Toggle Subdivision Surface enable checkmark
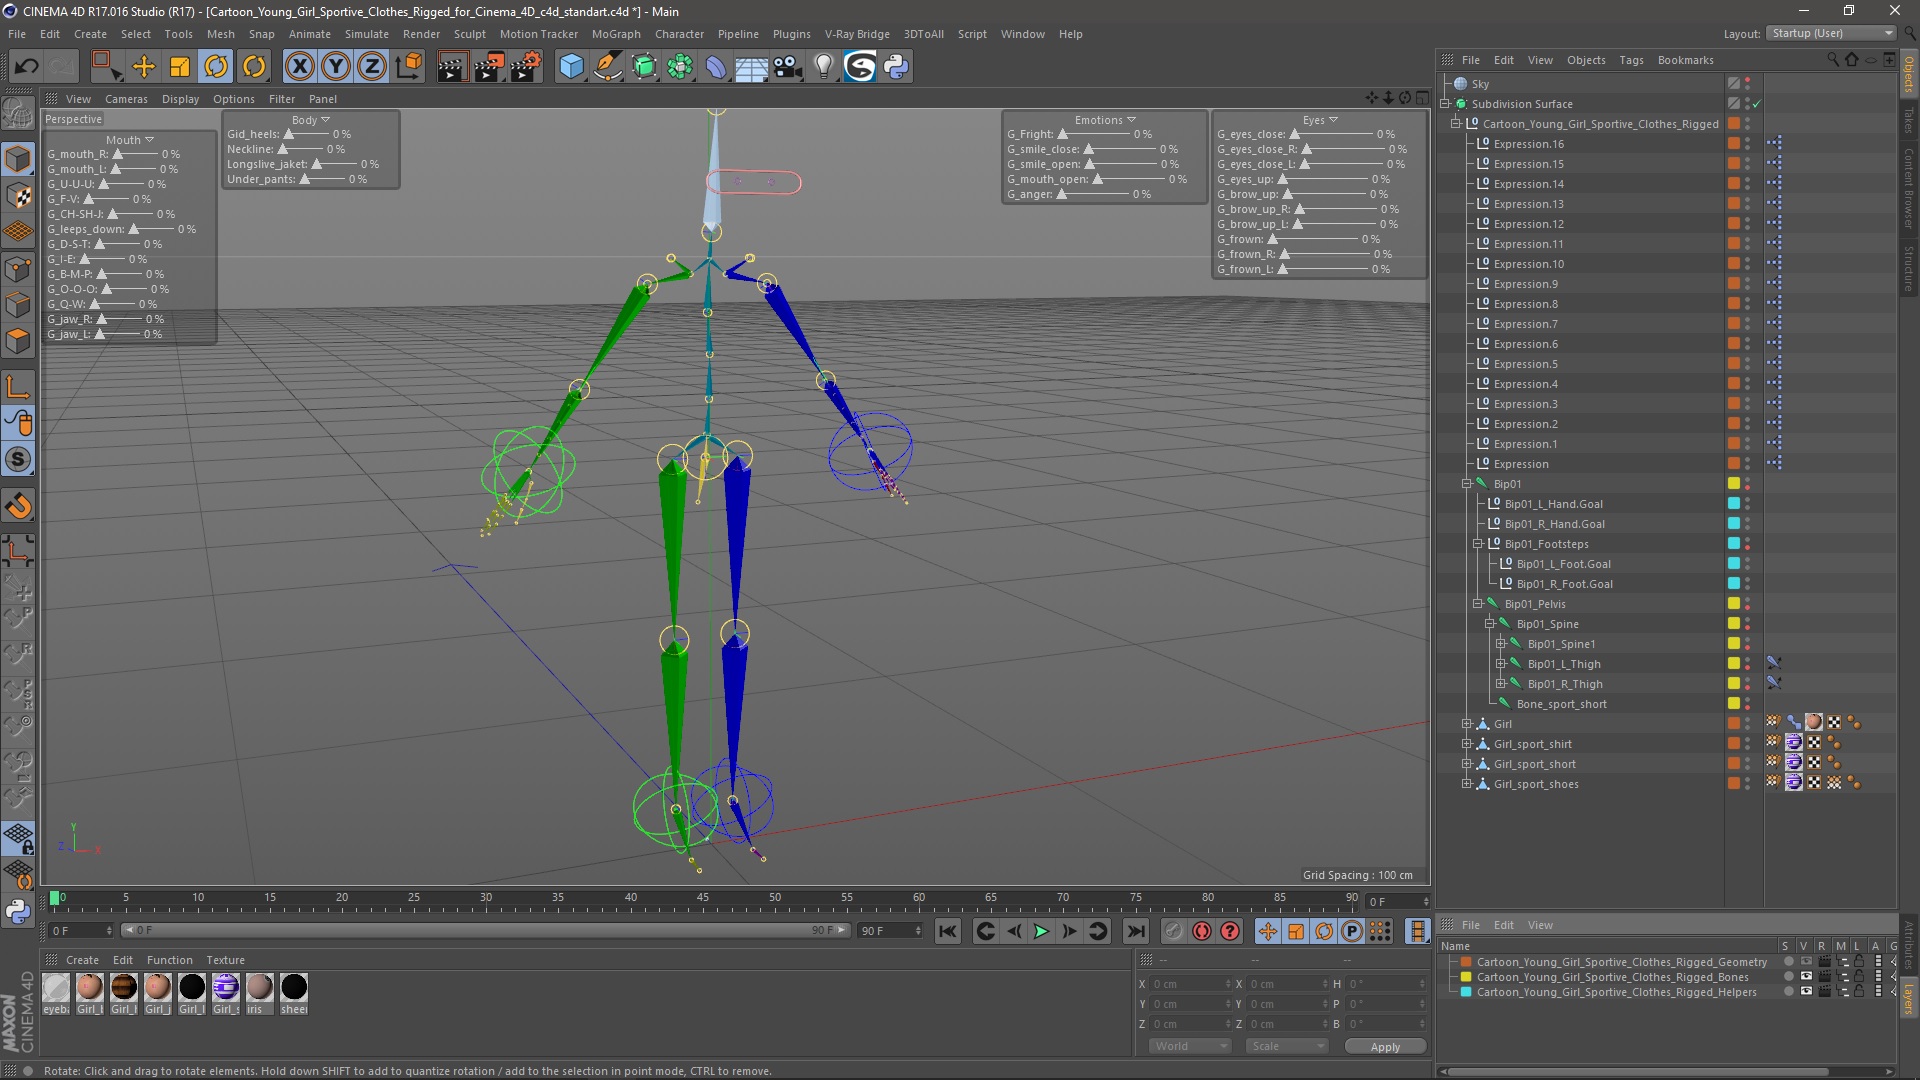The height and width of the screenshot is (1080, 1920). coord(1756,104)
